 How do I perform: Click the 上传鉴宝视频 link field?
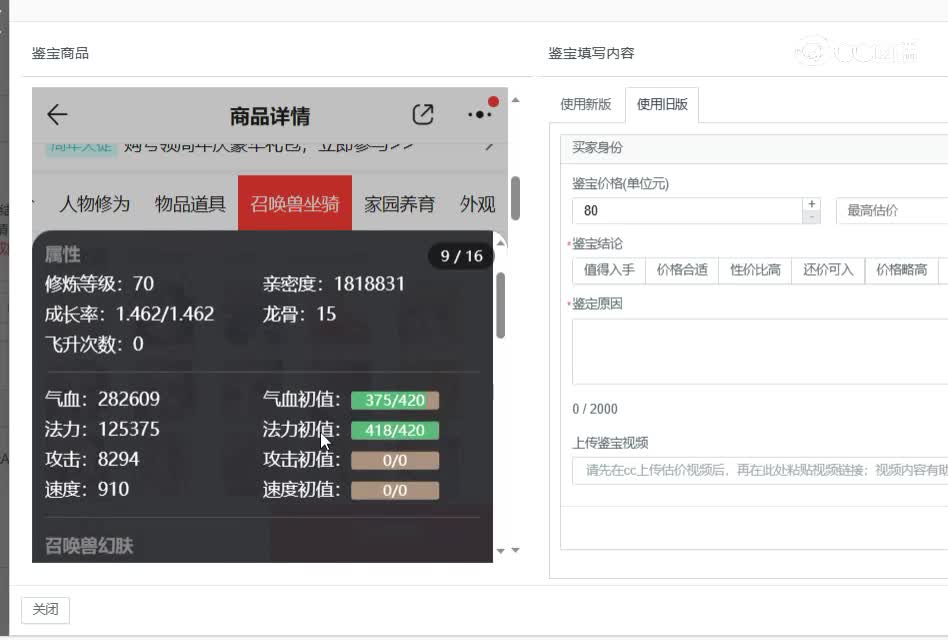point(760,471)
